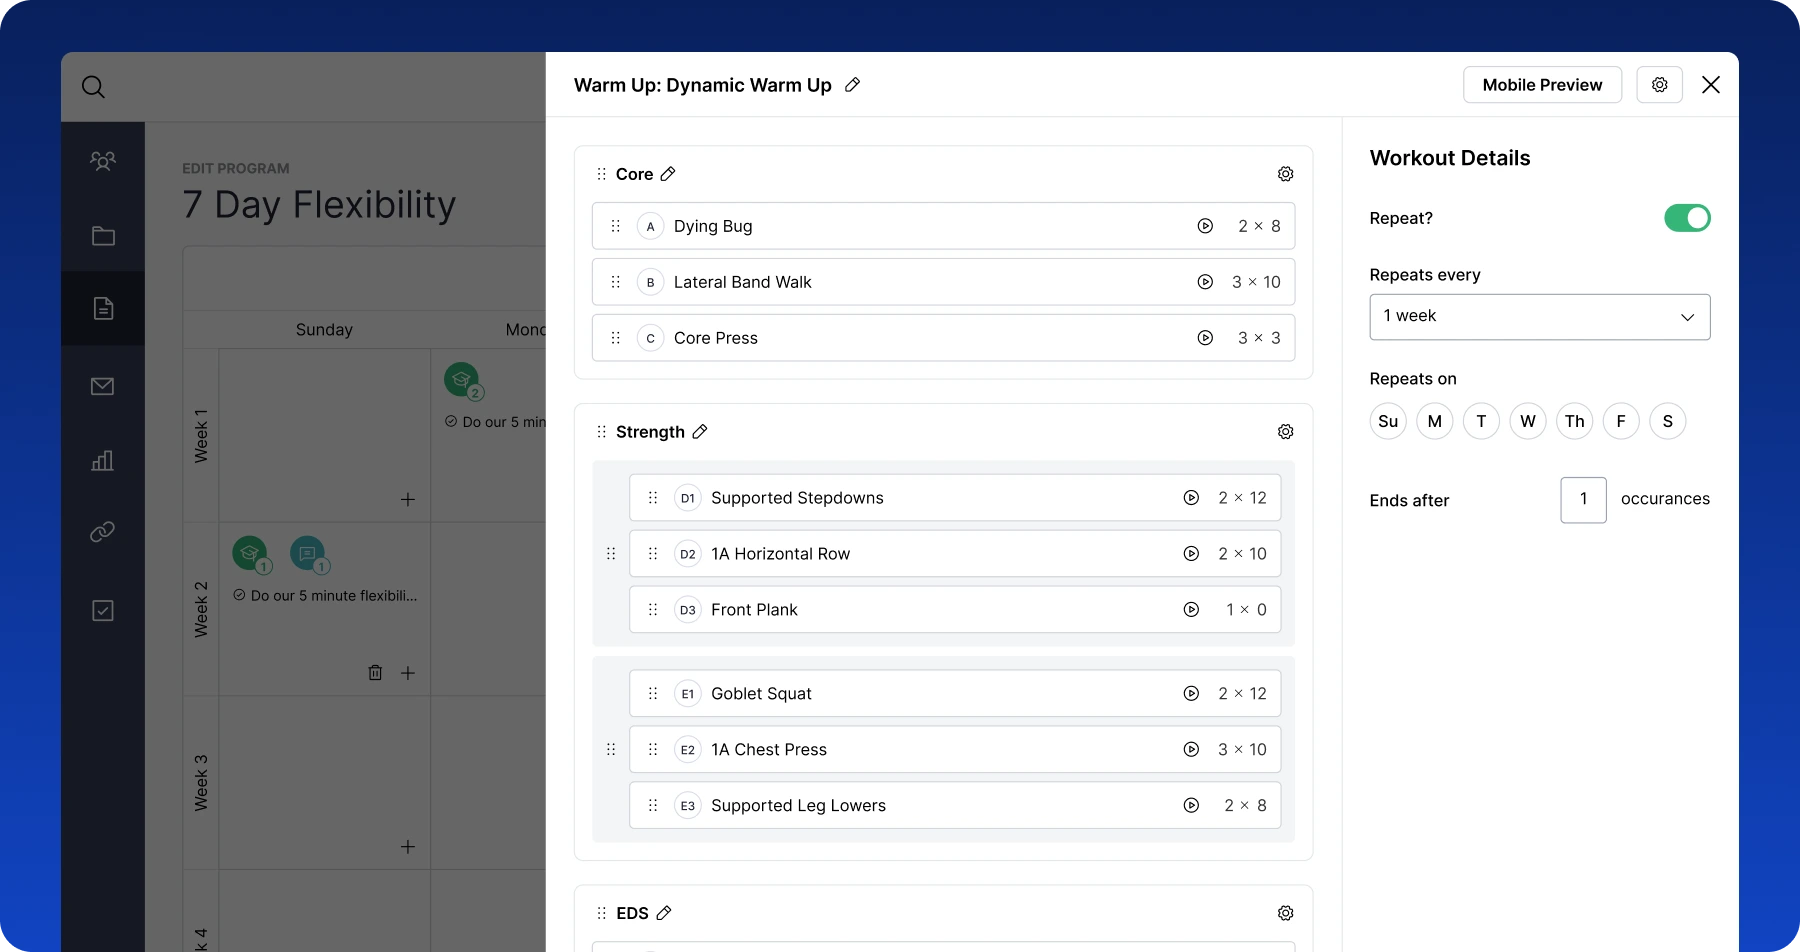Toggle Th day in Repeats on
1800x952 pixels.
[x=1574, y=421]
